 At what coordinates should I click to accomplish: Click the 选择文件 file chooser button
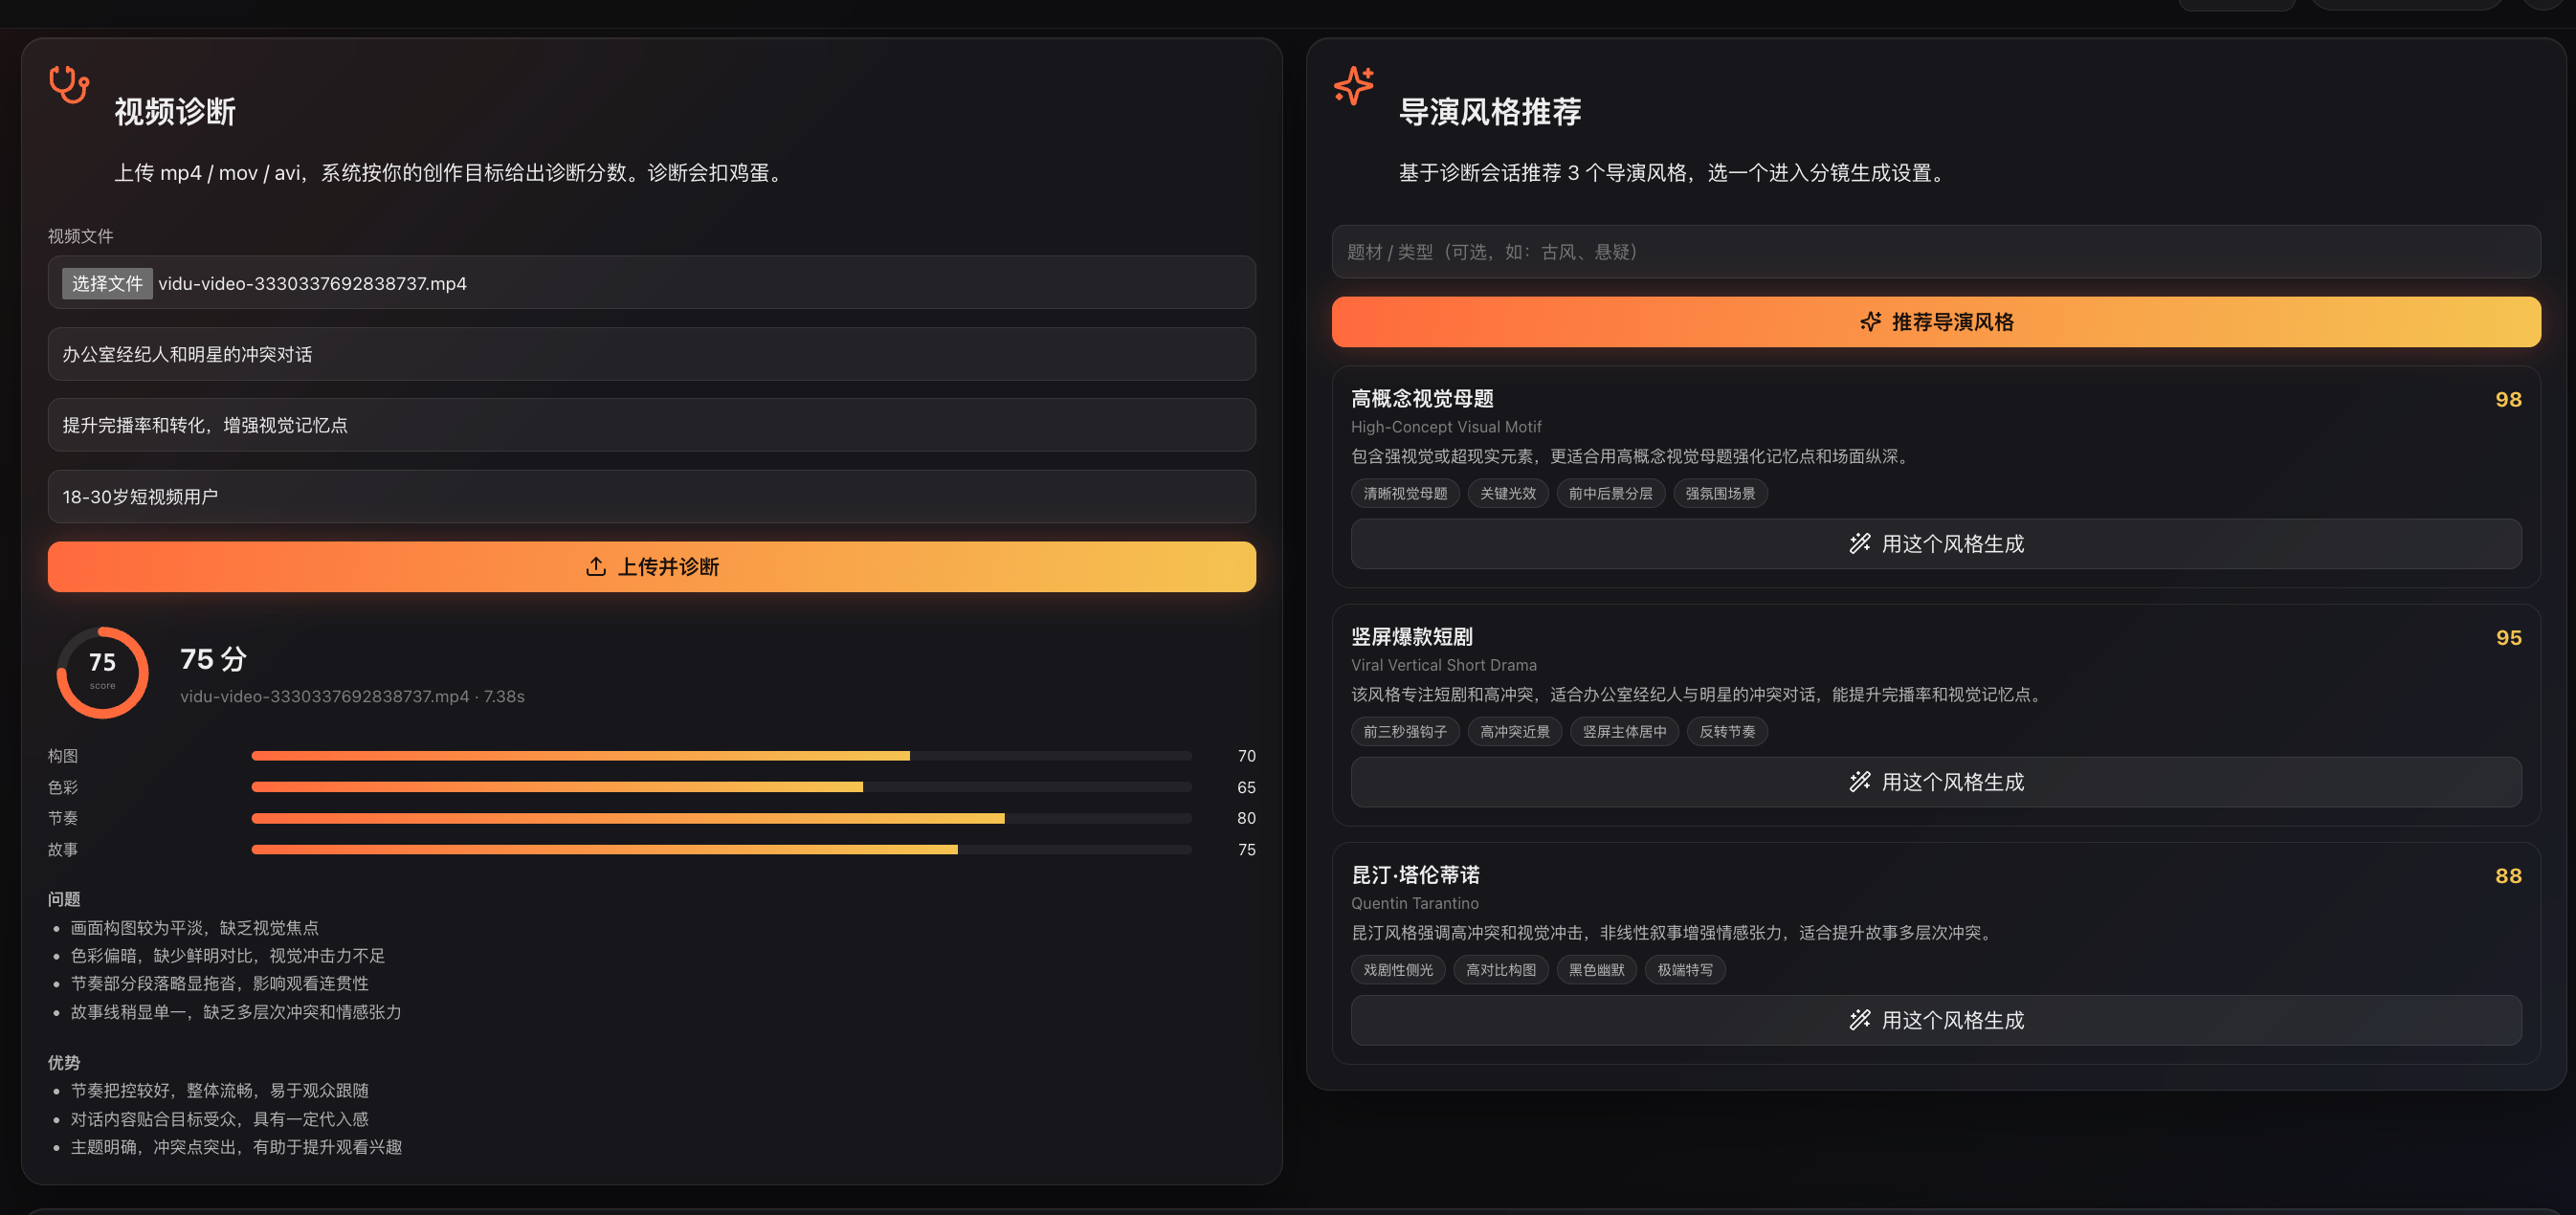point(107,283)
